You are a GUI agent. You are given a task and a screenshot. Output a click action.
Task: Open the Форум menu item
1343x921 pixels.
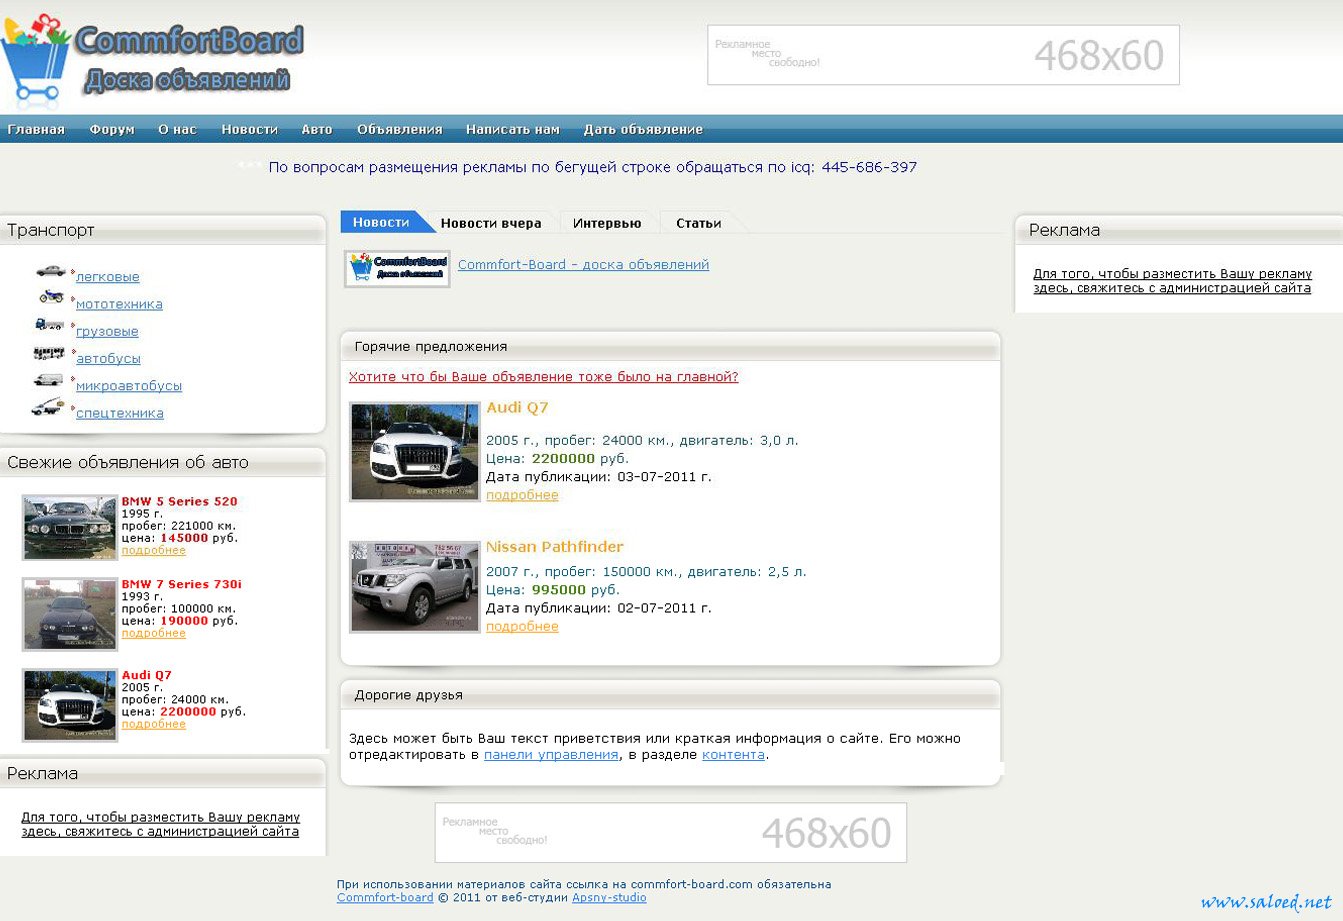coord(112,129)
